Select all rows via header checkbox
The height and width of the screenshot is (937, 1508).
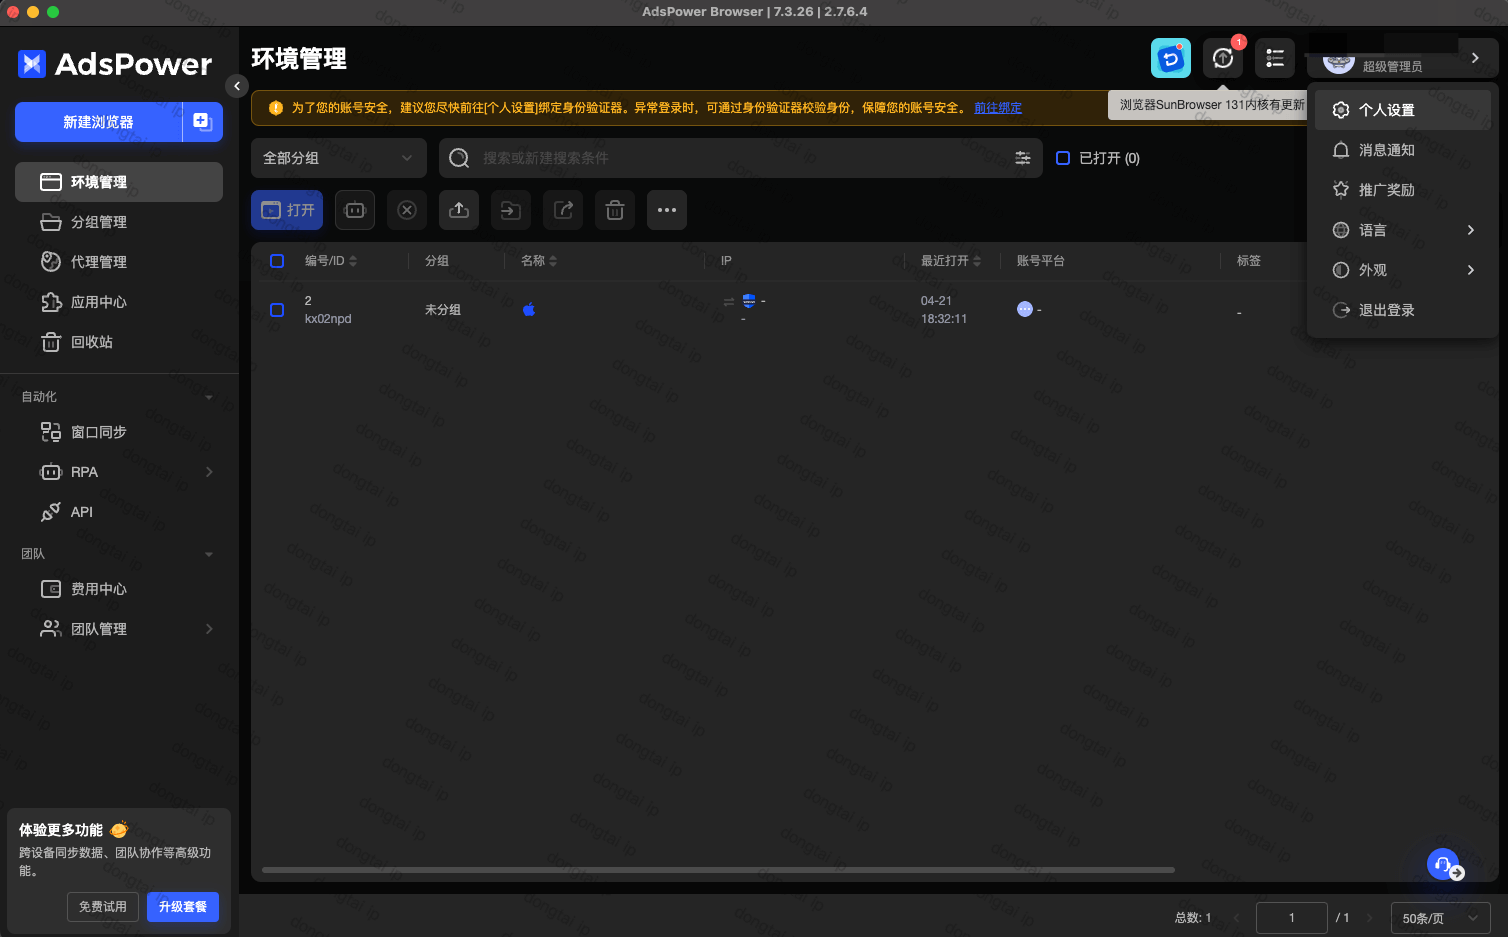click(x=277, y=261)
